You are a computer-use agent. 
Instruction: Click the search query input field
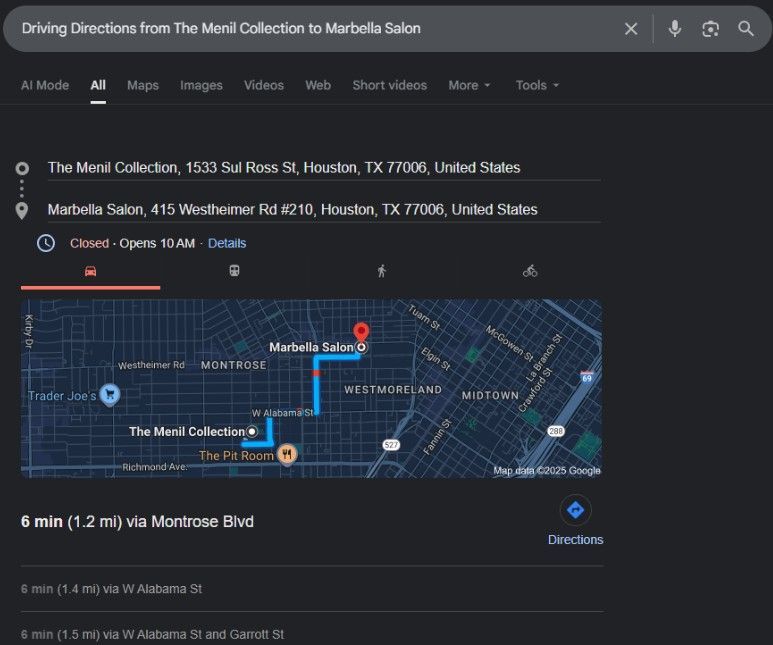click(316, 29)
